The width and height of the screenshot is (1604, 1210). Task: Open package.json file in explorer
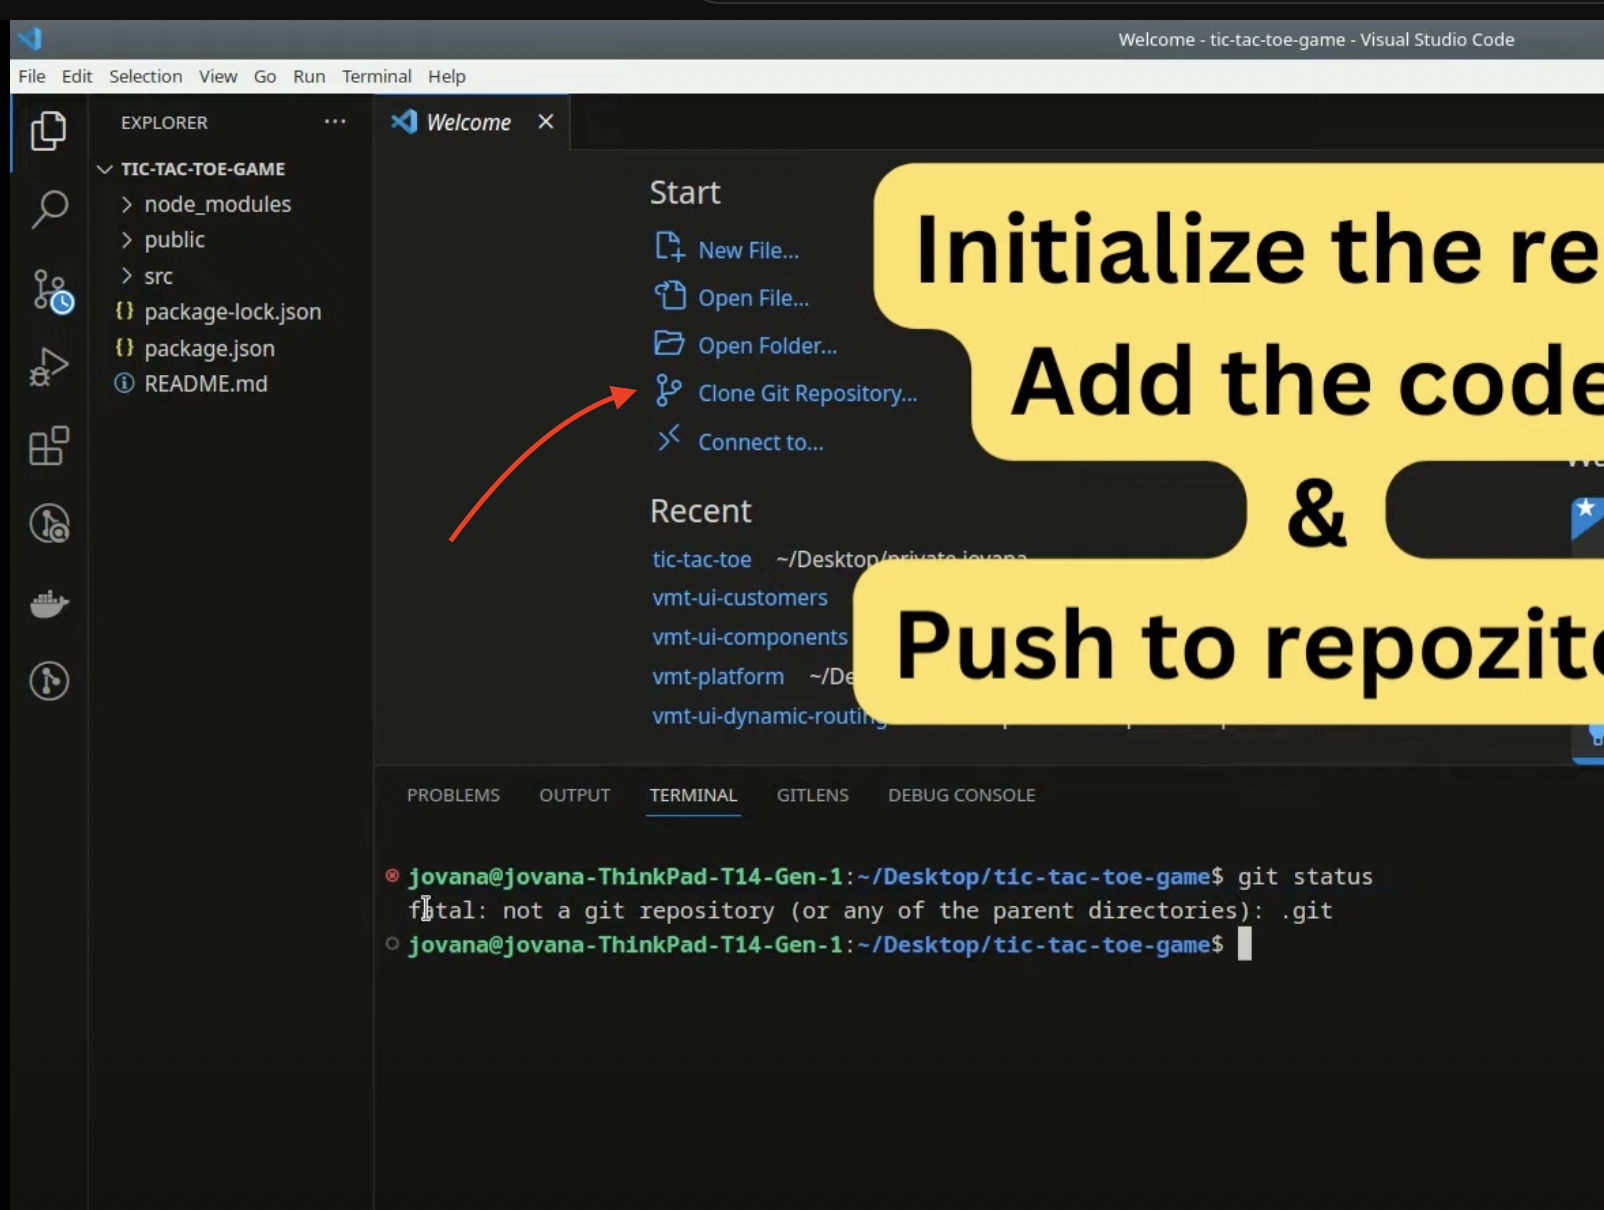coord(209,348)
